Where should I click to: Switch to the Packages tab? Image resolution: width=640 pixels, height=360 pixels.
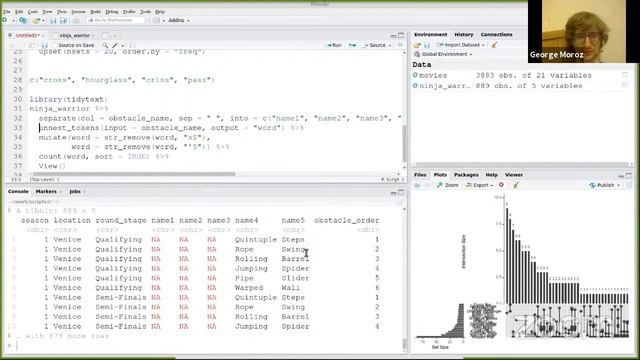point(466,175)
